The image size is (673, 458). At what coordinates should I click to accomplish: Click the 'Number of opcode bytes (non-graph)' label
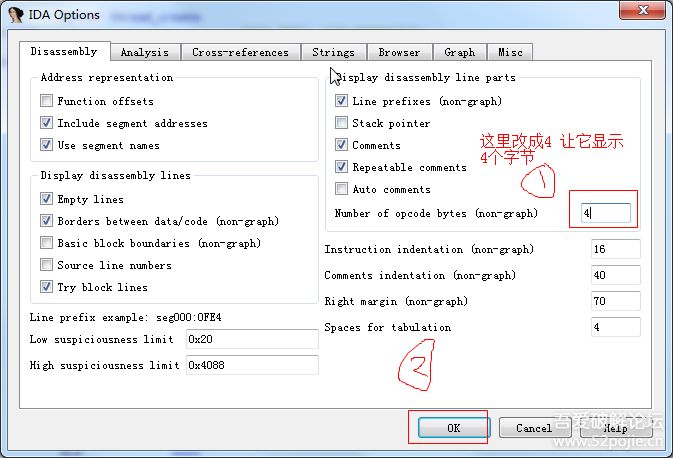click(436, 213)
